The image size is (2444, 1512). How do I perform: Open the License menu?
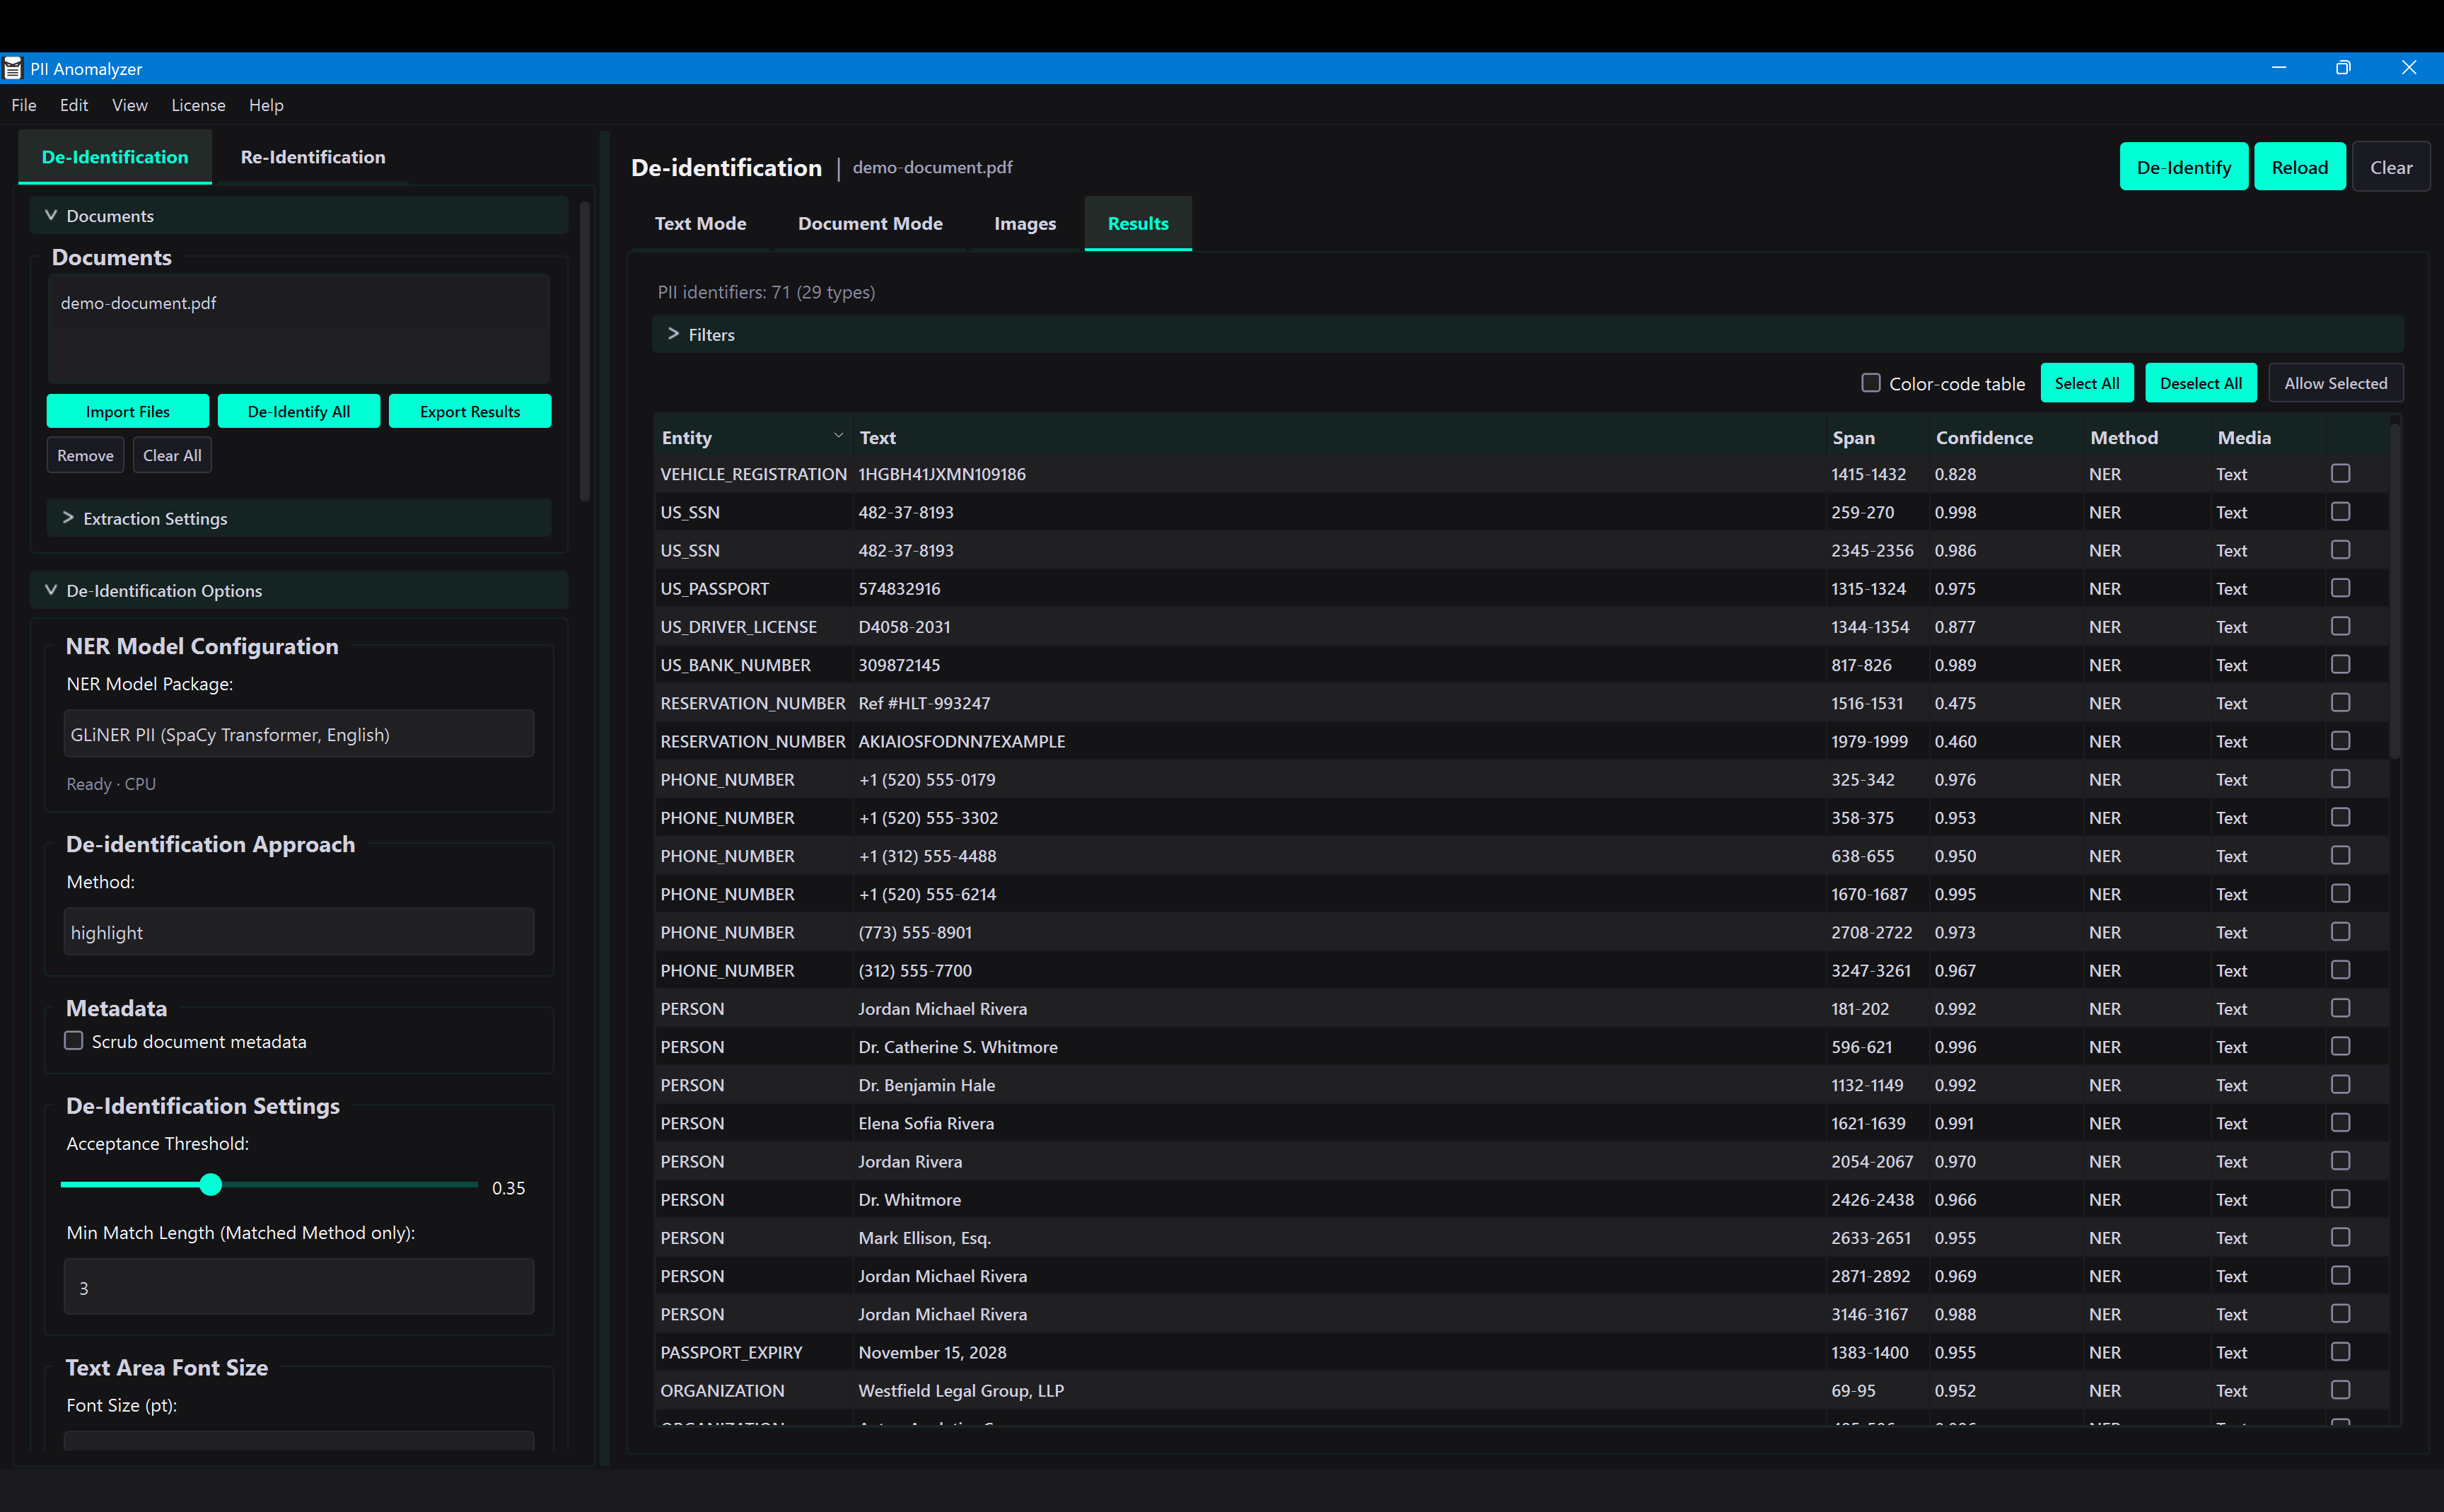click(x=198, y=105)
